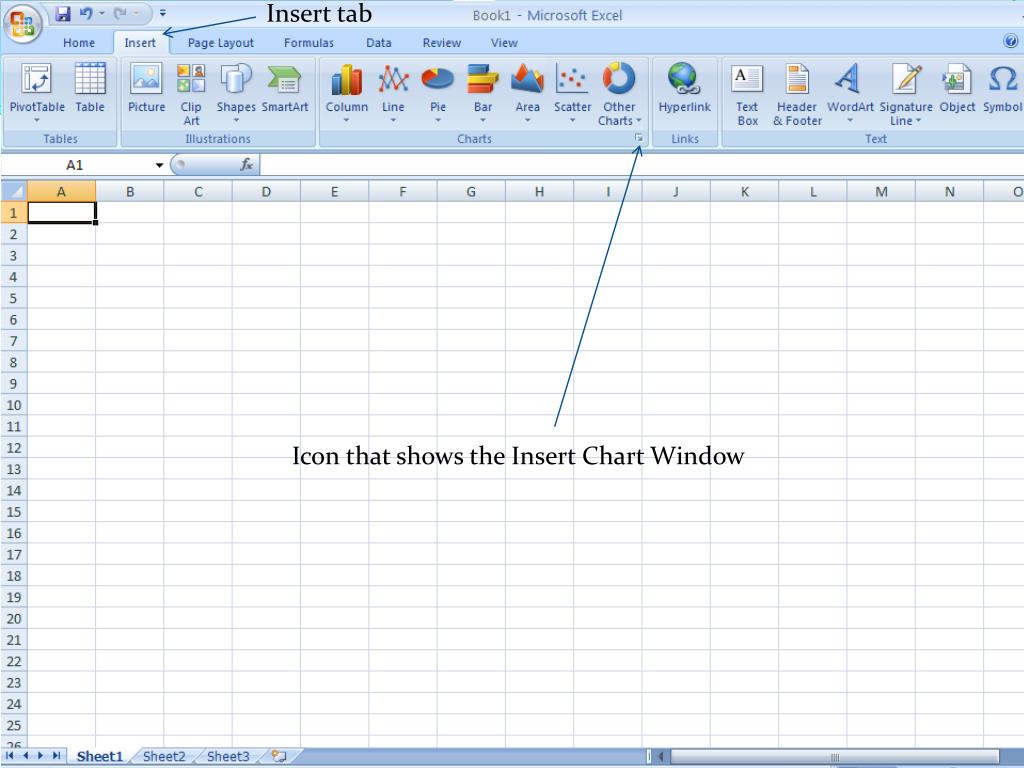Click the Redo icon

pos(120,14)
